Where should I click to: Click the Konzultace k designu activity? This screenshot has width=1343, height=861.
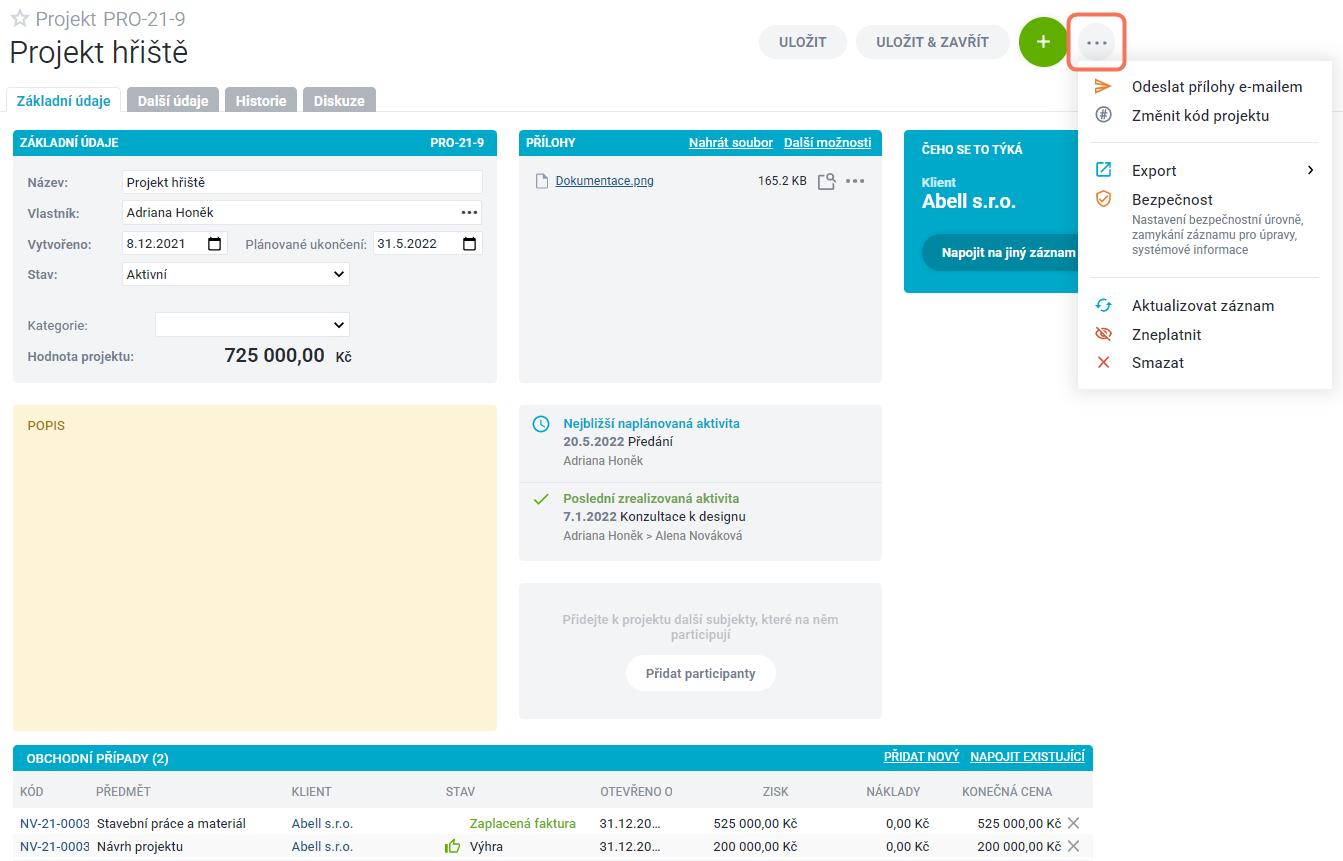654,517
